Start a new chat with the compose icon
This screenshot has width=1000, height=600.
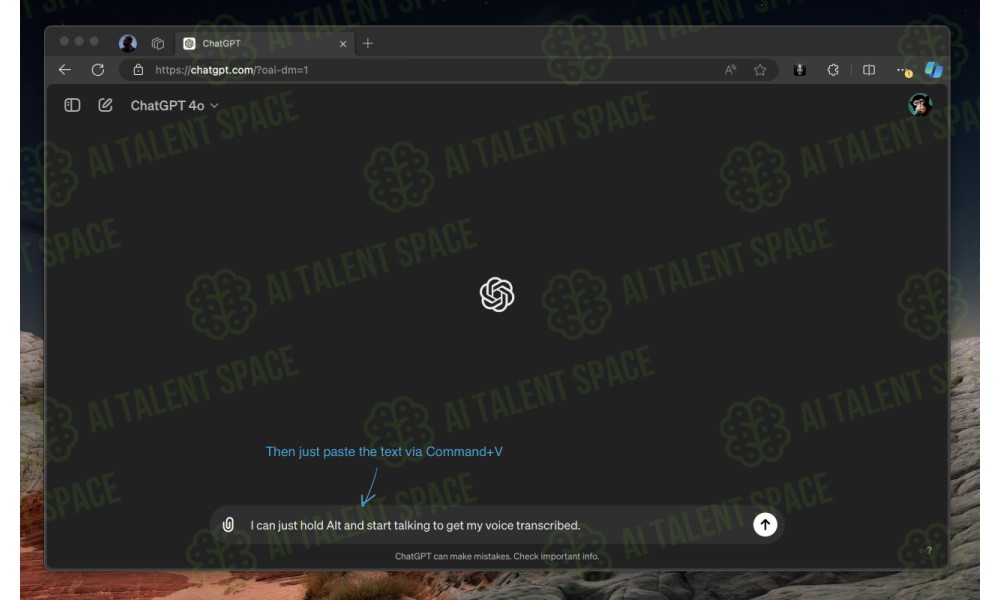[105, 105]
